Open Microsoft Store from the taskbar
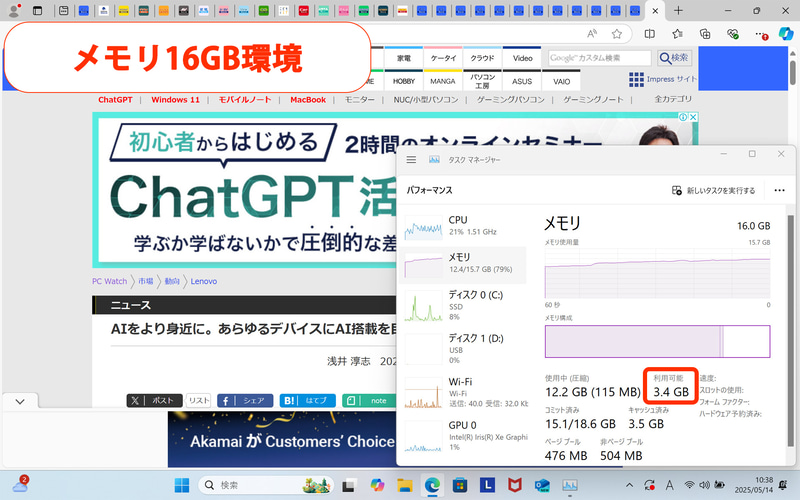The height and width of the screenshot is (500, 800). point(460,485)
